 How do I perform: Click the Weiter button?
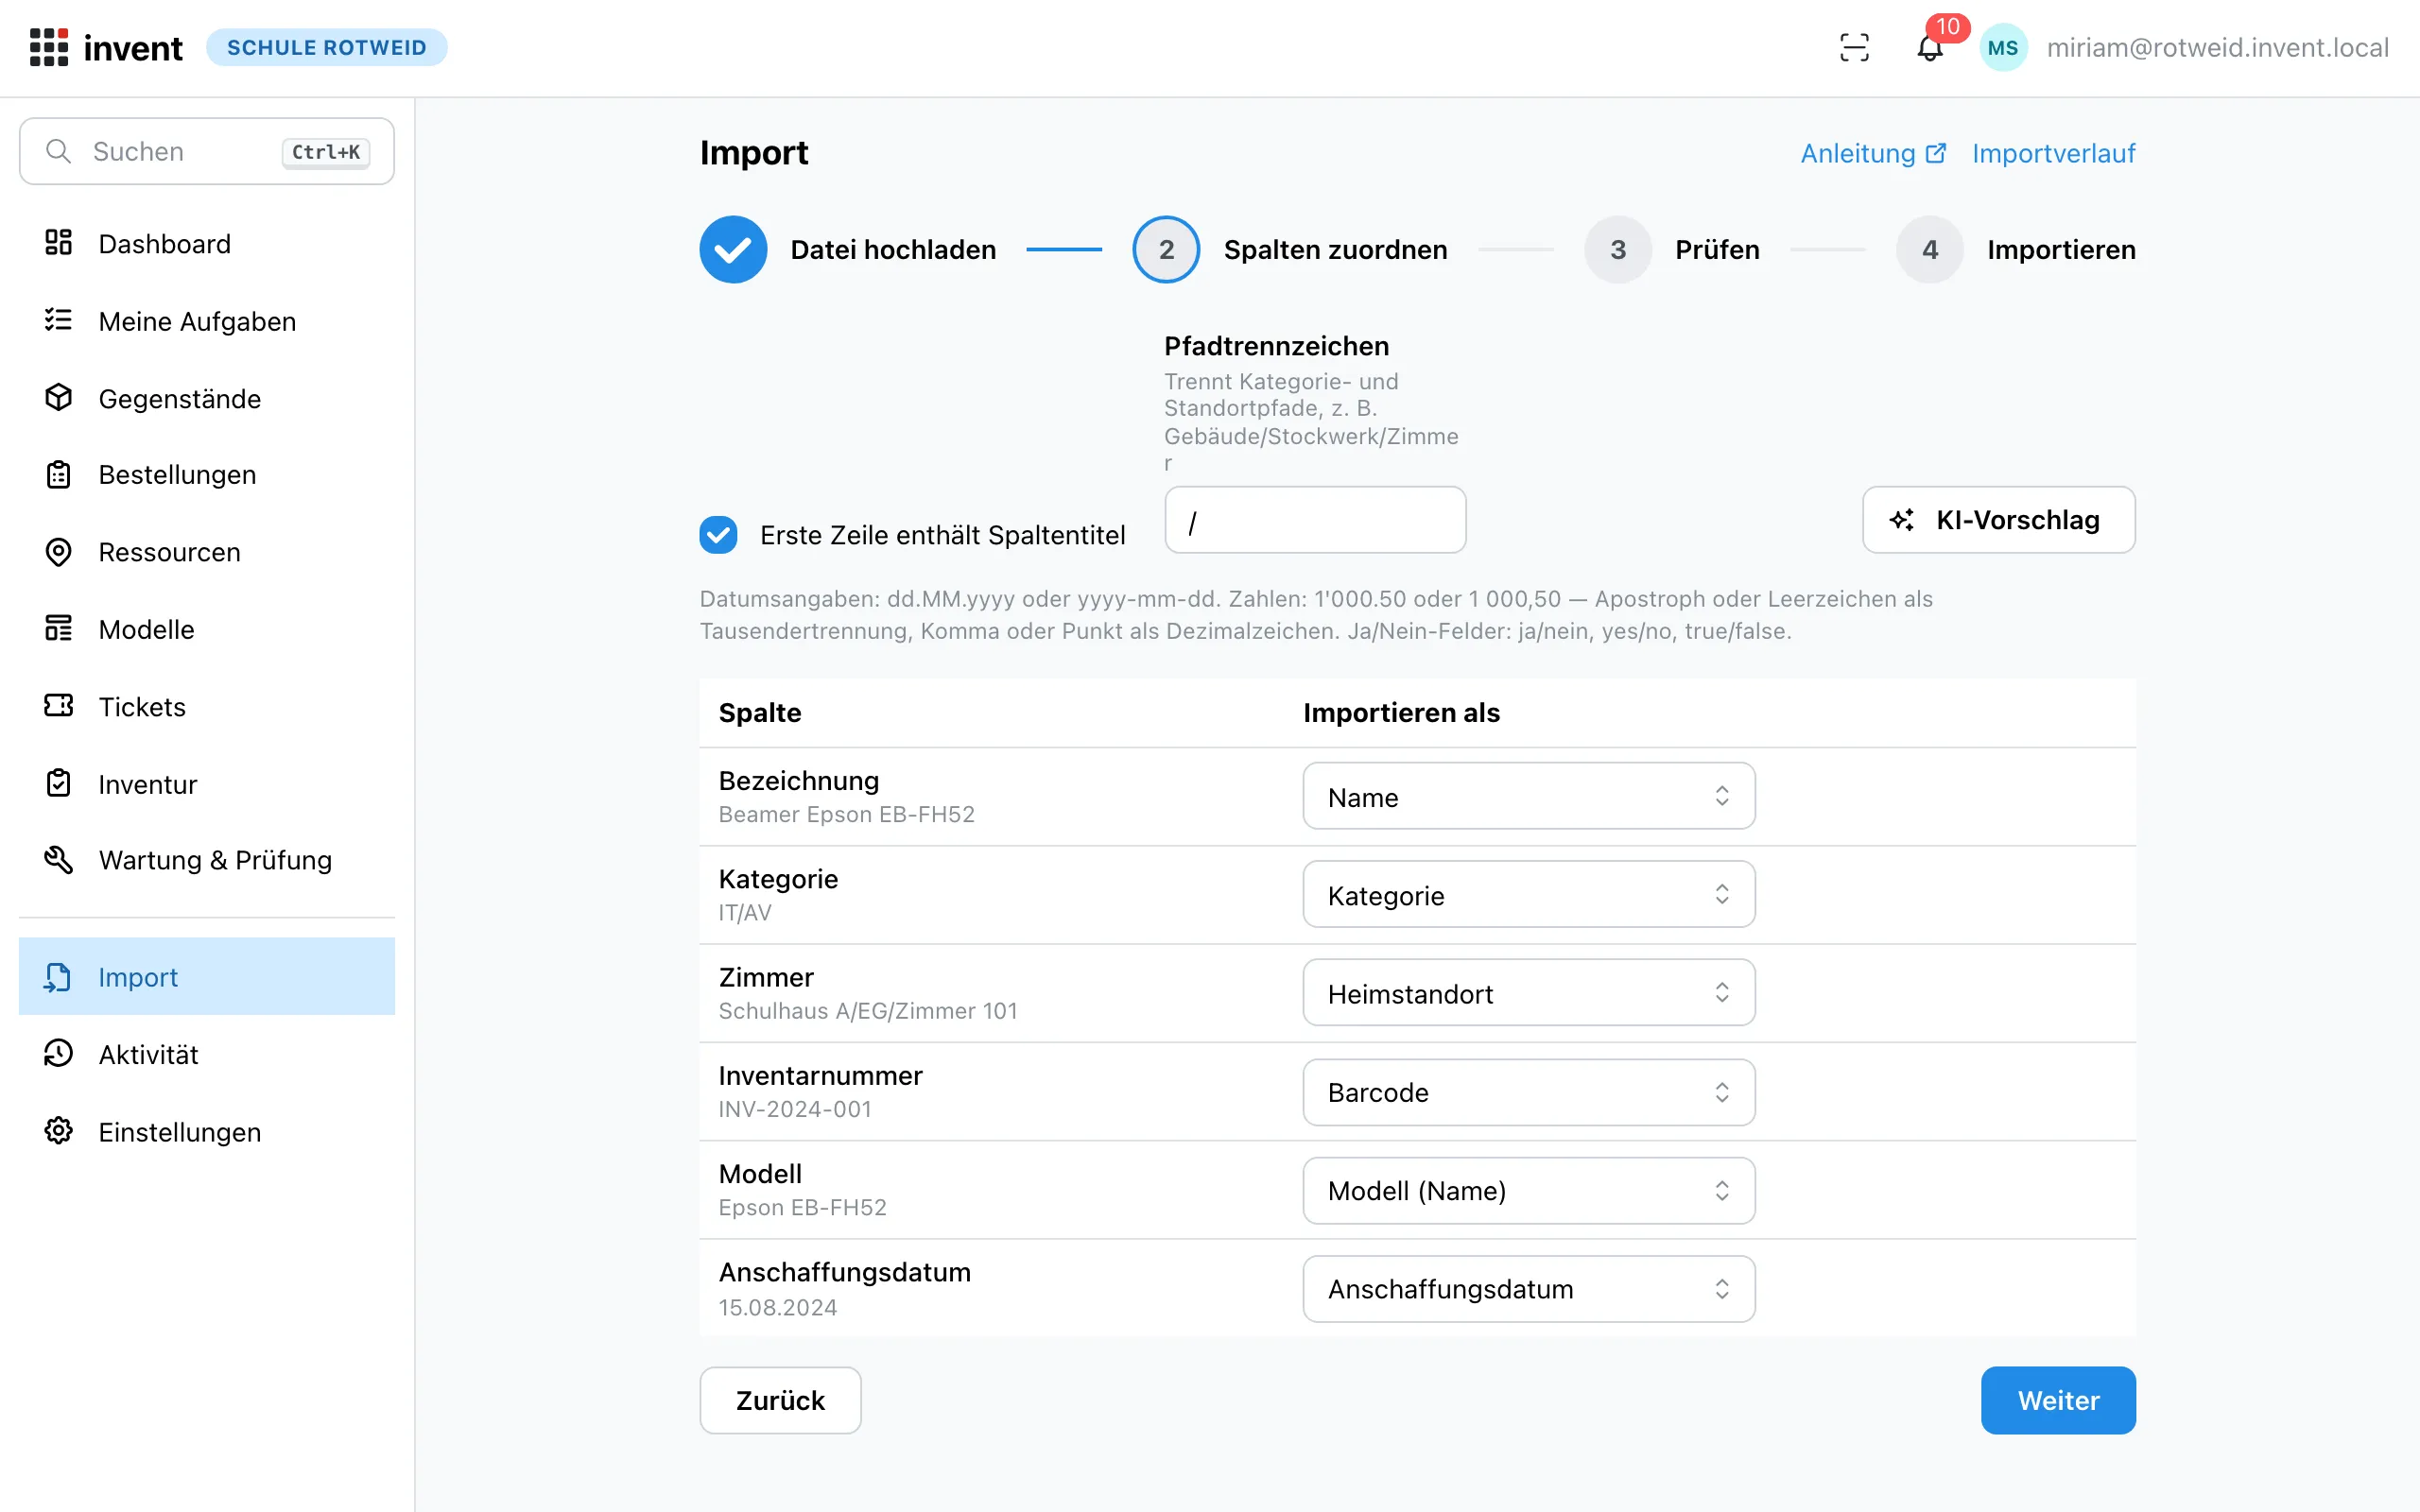[x=2058, y=1400]
